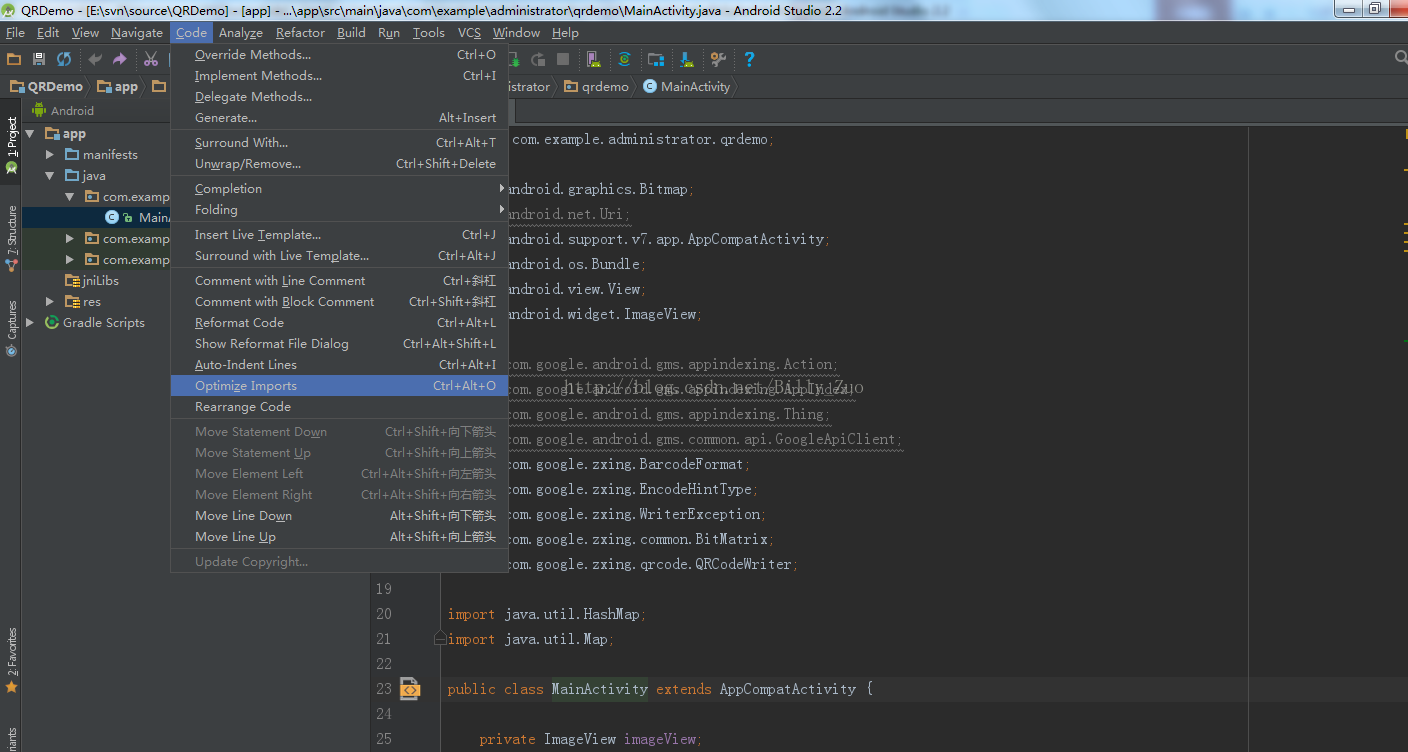
Task: Select Override Methods... menu entry
Action: click(x=339, y=54)
